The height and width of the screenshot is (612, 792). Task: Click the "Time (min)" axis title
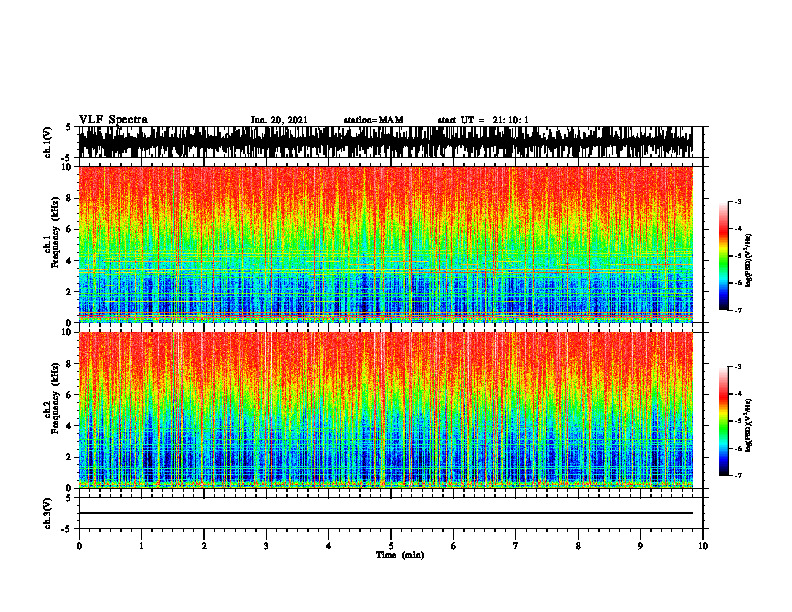400,555
